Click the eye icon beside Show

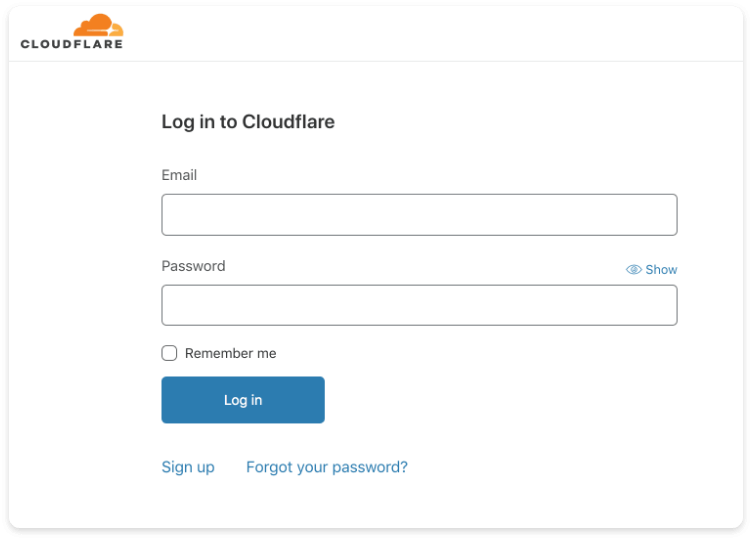click(x=634, y=270)
